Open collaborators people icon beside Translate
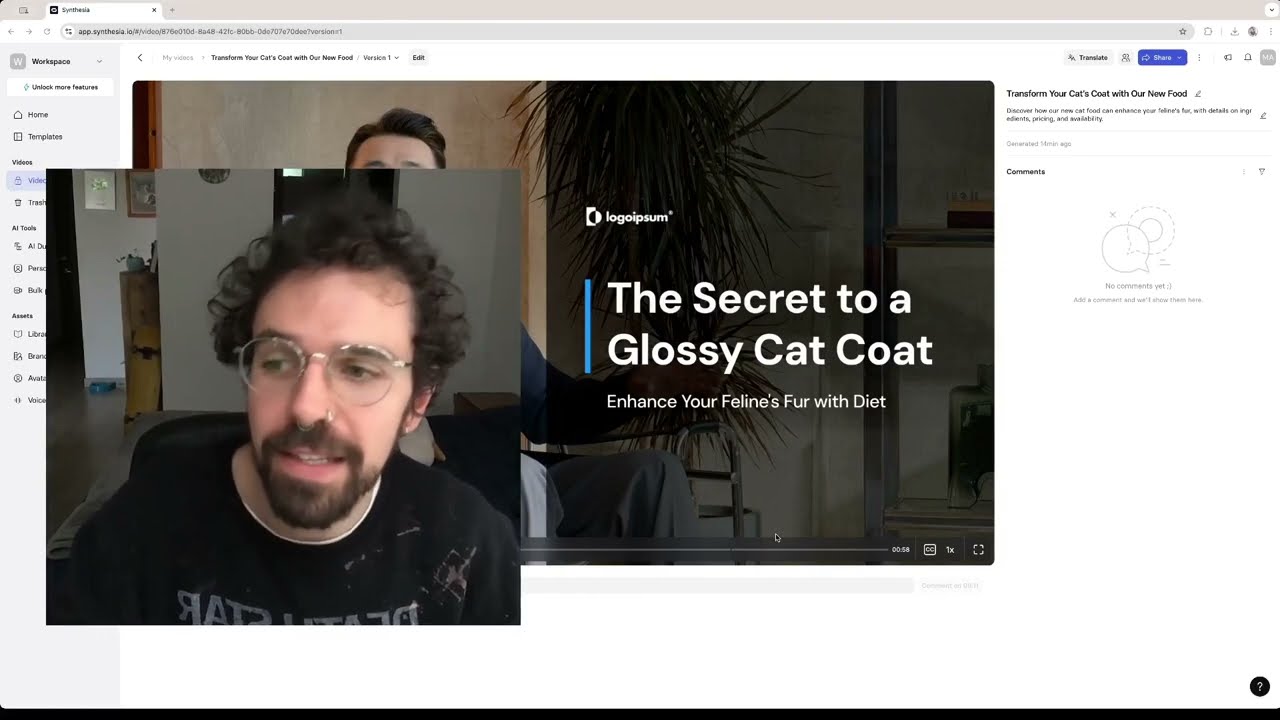The height and width of the screenshot is (720, 1280). point(1125,58)
